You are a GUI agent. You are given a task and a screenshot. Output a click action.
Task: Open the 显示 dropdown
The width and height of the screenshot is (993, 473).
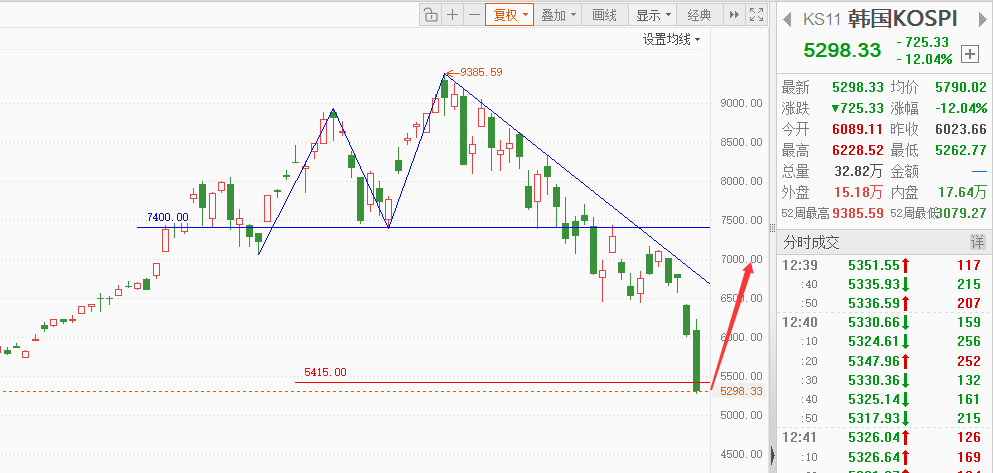point(653,15)
